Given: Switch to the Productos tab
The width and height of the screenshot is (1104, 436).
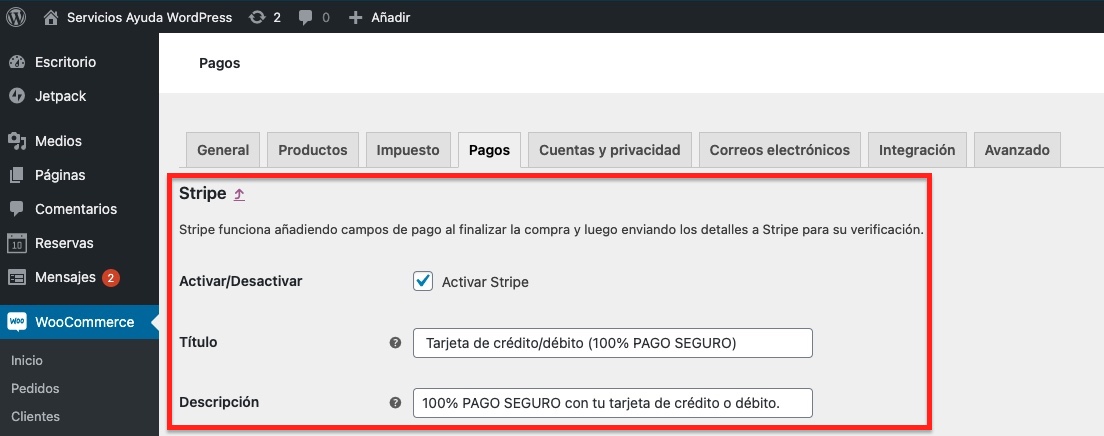Looking at the screenshot, I should [x=313, y=150].
